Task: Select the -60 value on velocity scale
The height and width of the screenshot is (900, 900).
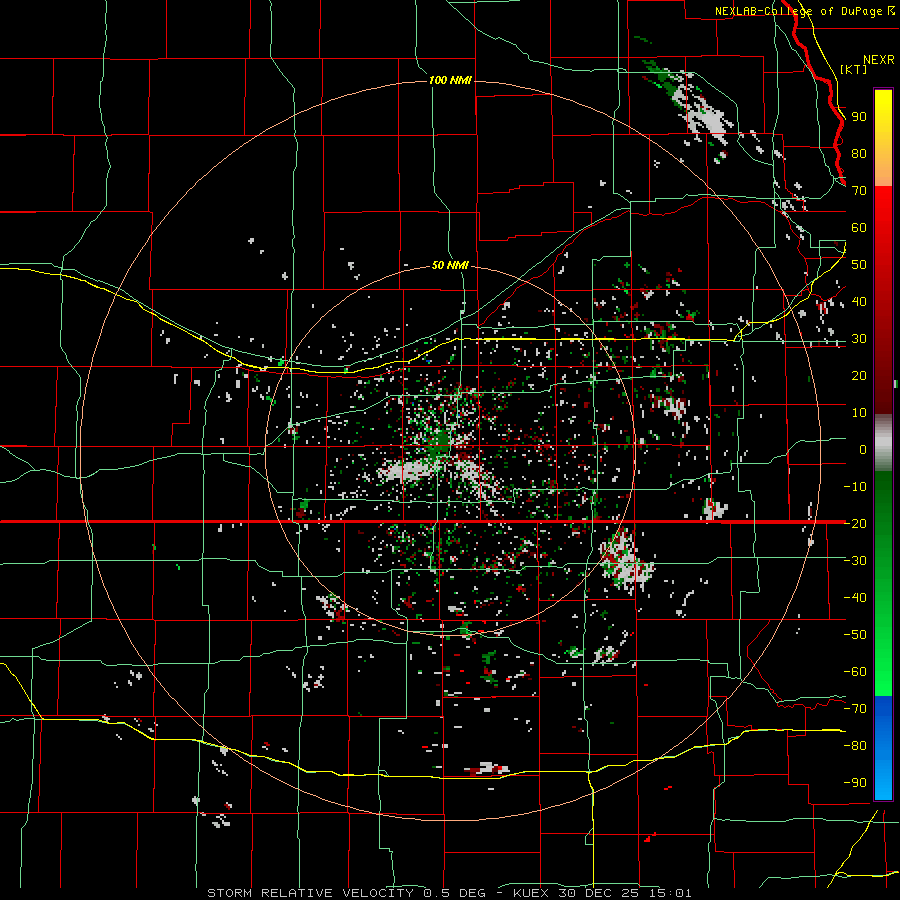Action: click(855, 672)
